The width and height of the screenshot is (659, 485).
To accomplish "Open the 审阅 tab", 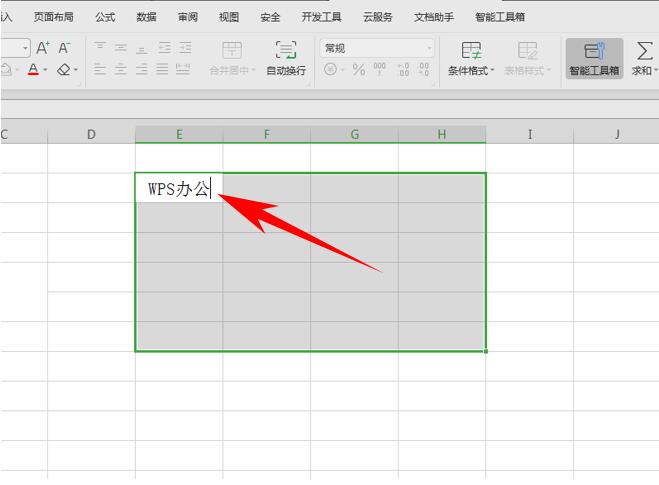I will 187,17.
